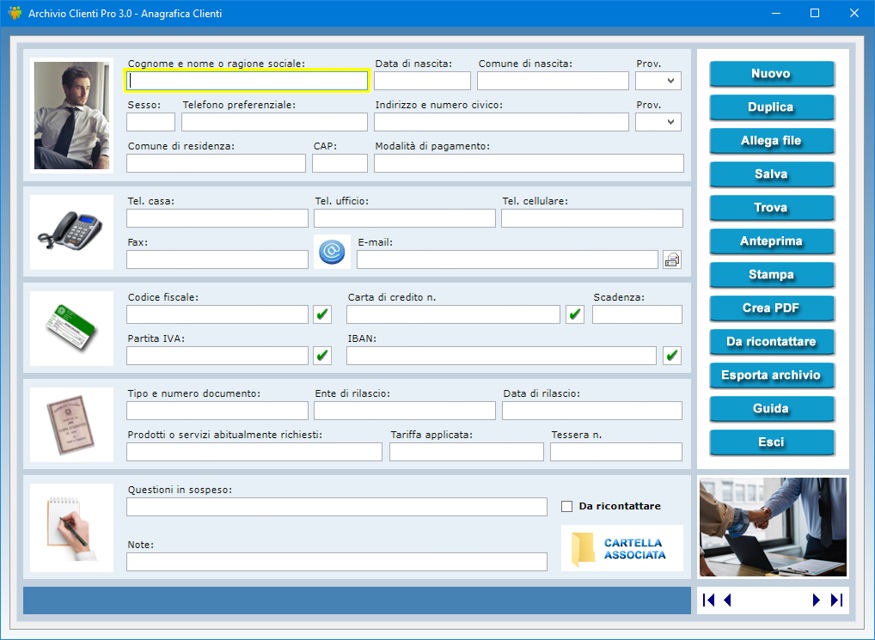Screen dimensions: 875x640
Task: Focus the Tipo e numero documento field
Action: tap(218, 410)
